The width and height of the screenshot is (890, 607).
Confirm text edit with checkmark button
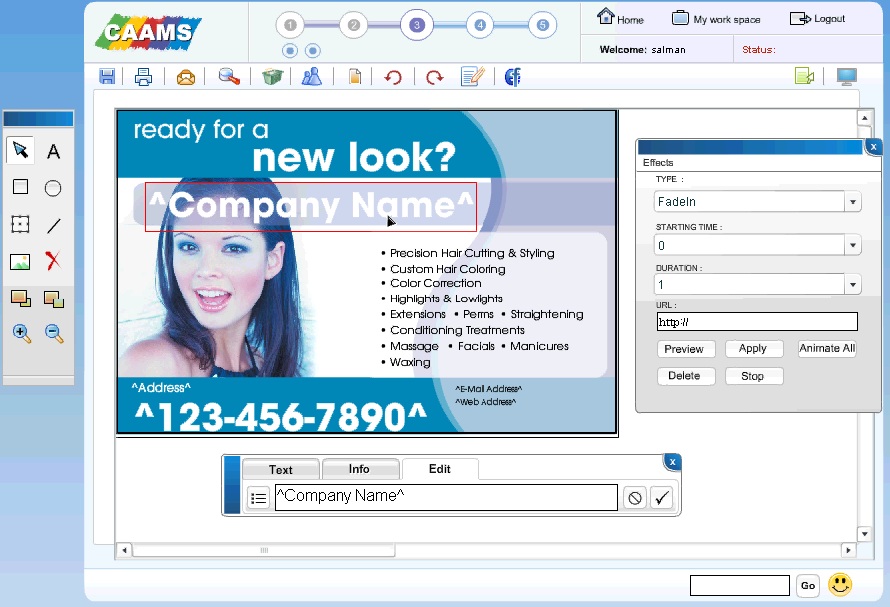(661, 498)
